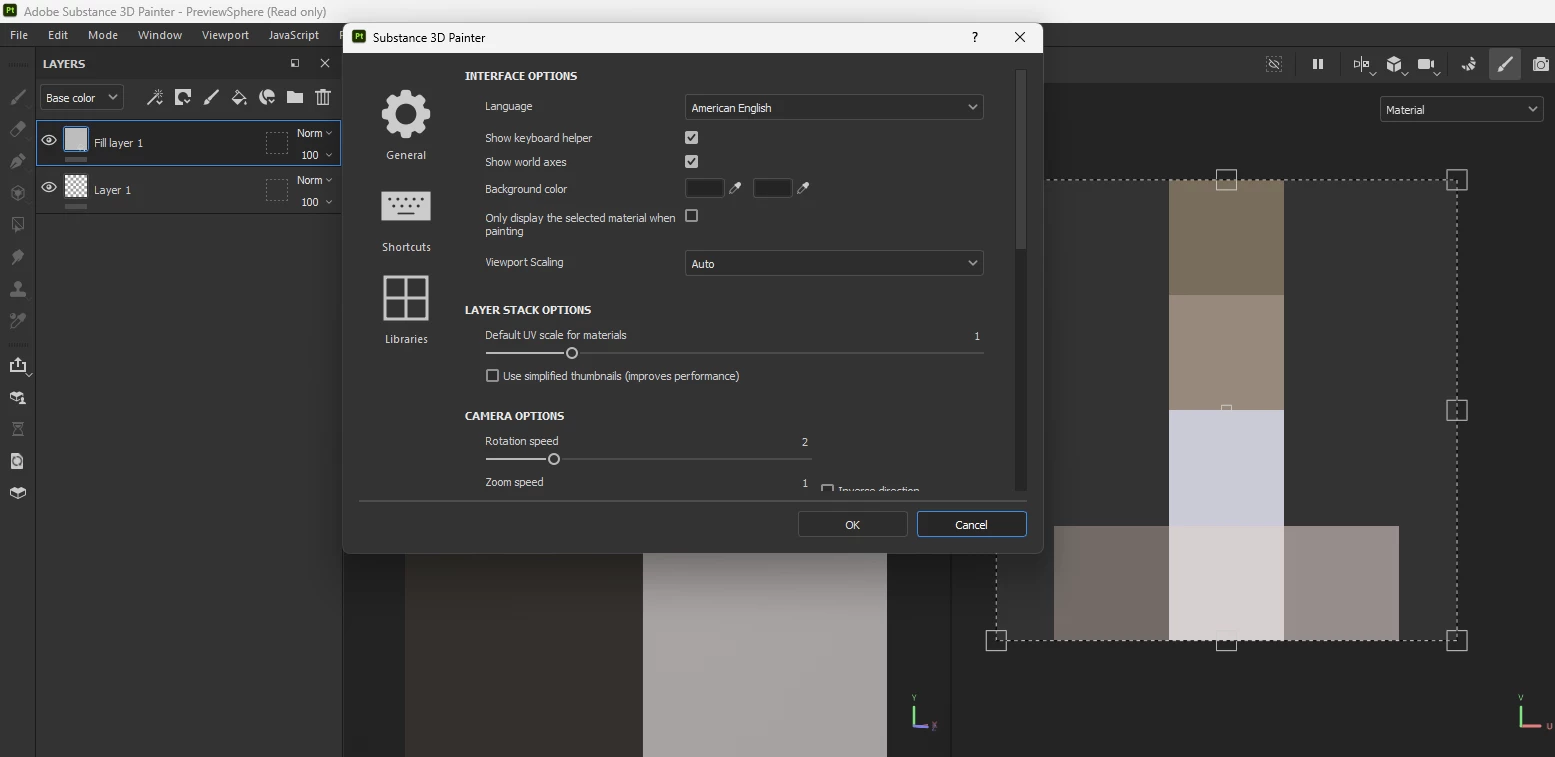Viewport: 1555px width, 757px height.
Task: Open the Viewport Scaling dropdown set to Auto
Action: pos(834,263)
